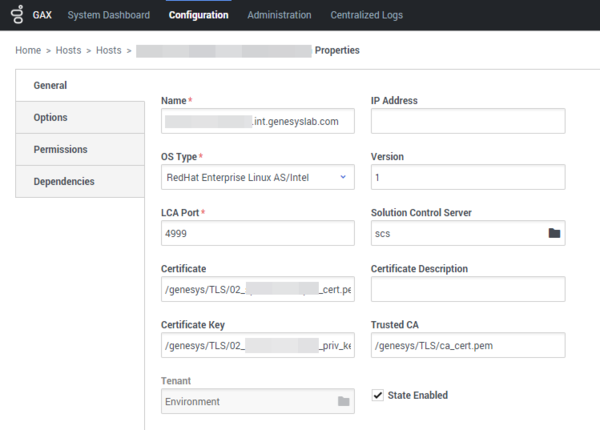Click the Certificate Description field
The height and width of the screenshot is (430, 600).
468,289
